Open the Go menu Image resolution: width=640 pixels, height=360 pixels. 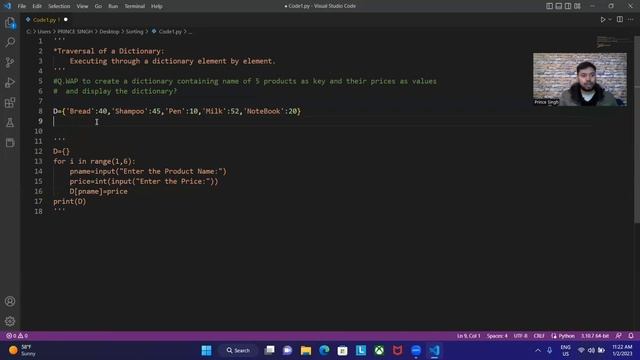tap(98, 6)
